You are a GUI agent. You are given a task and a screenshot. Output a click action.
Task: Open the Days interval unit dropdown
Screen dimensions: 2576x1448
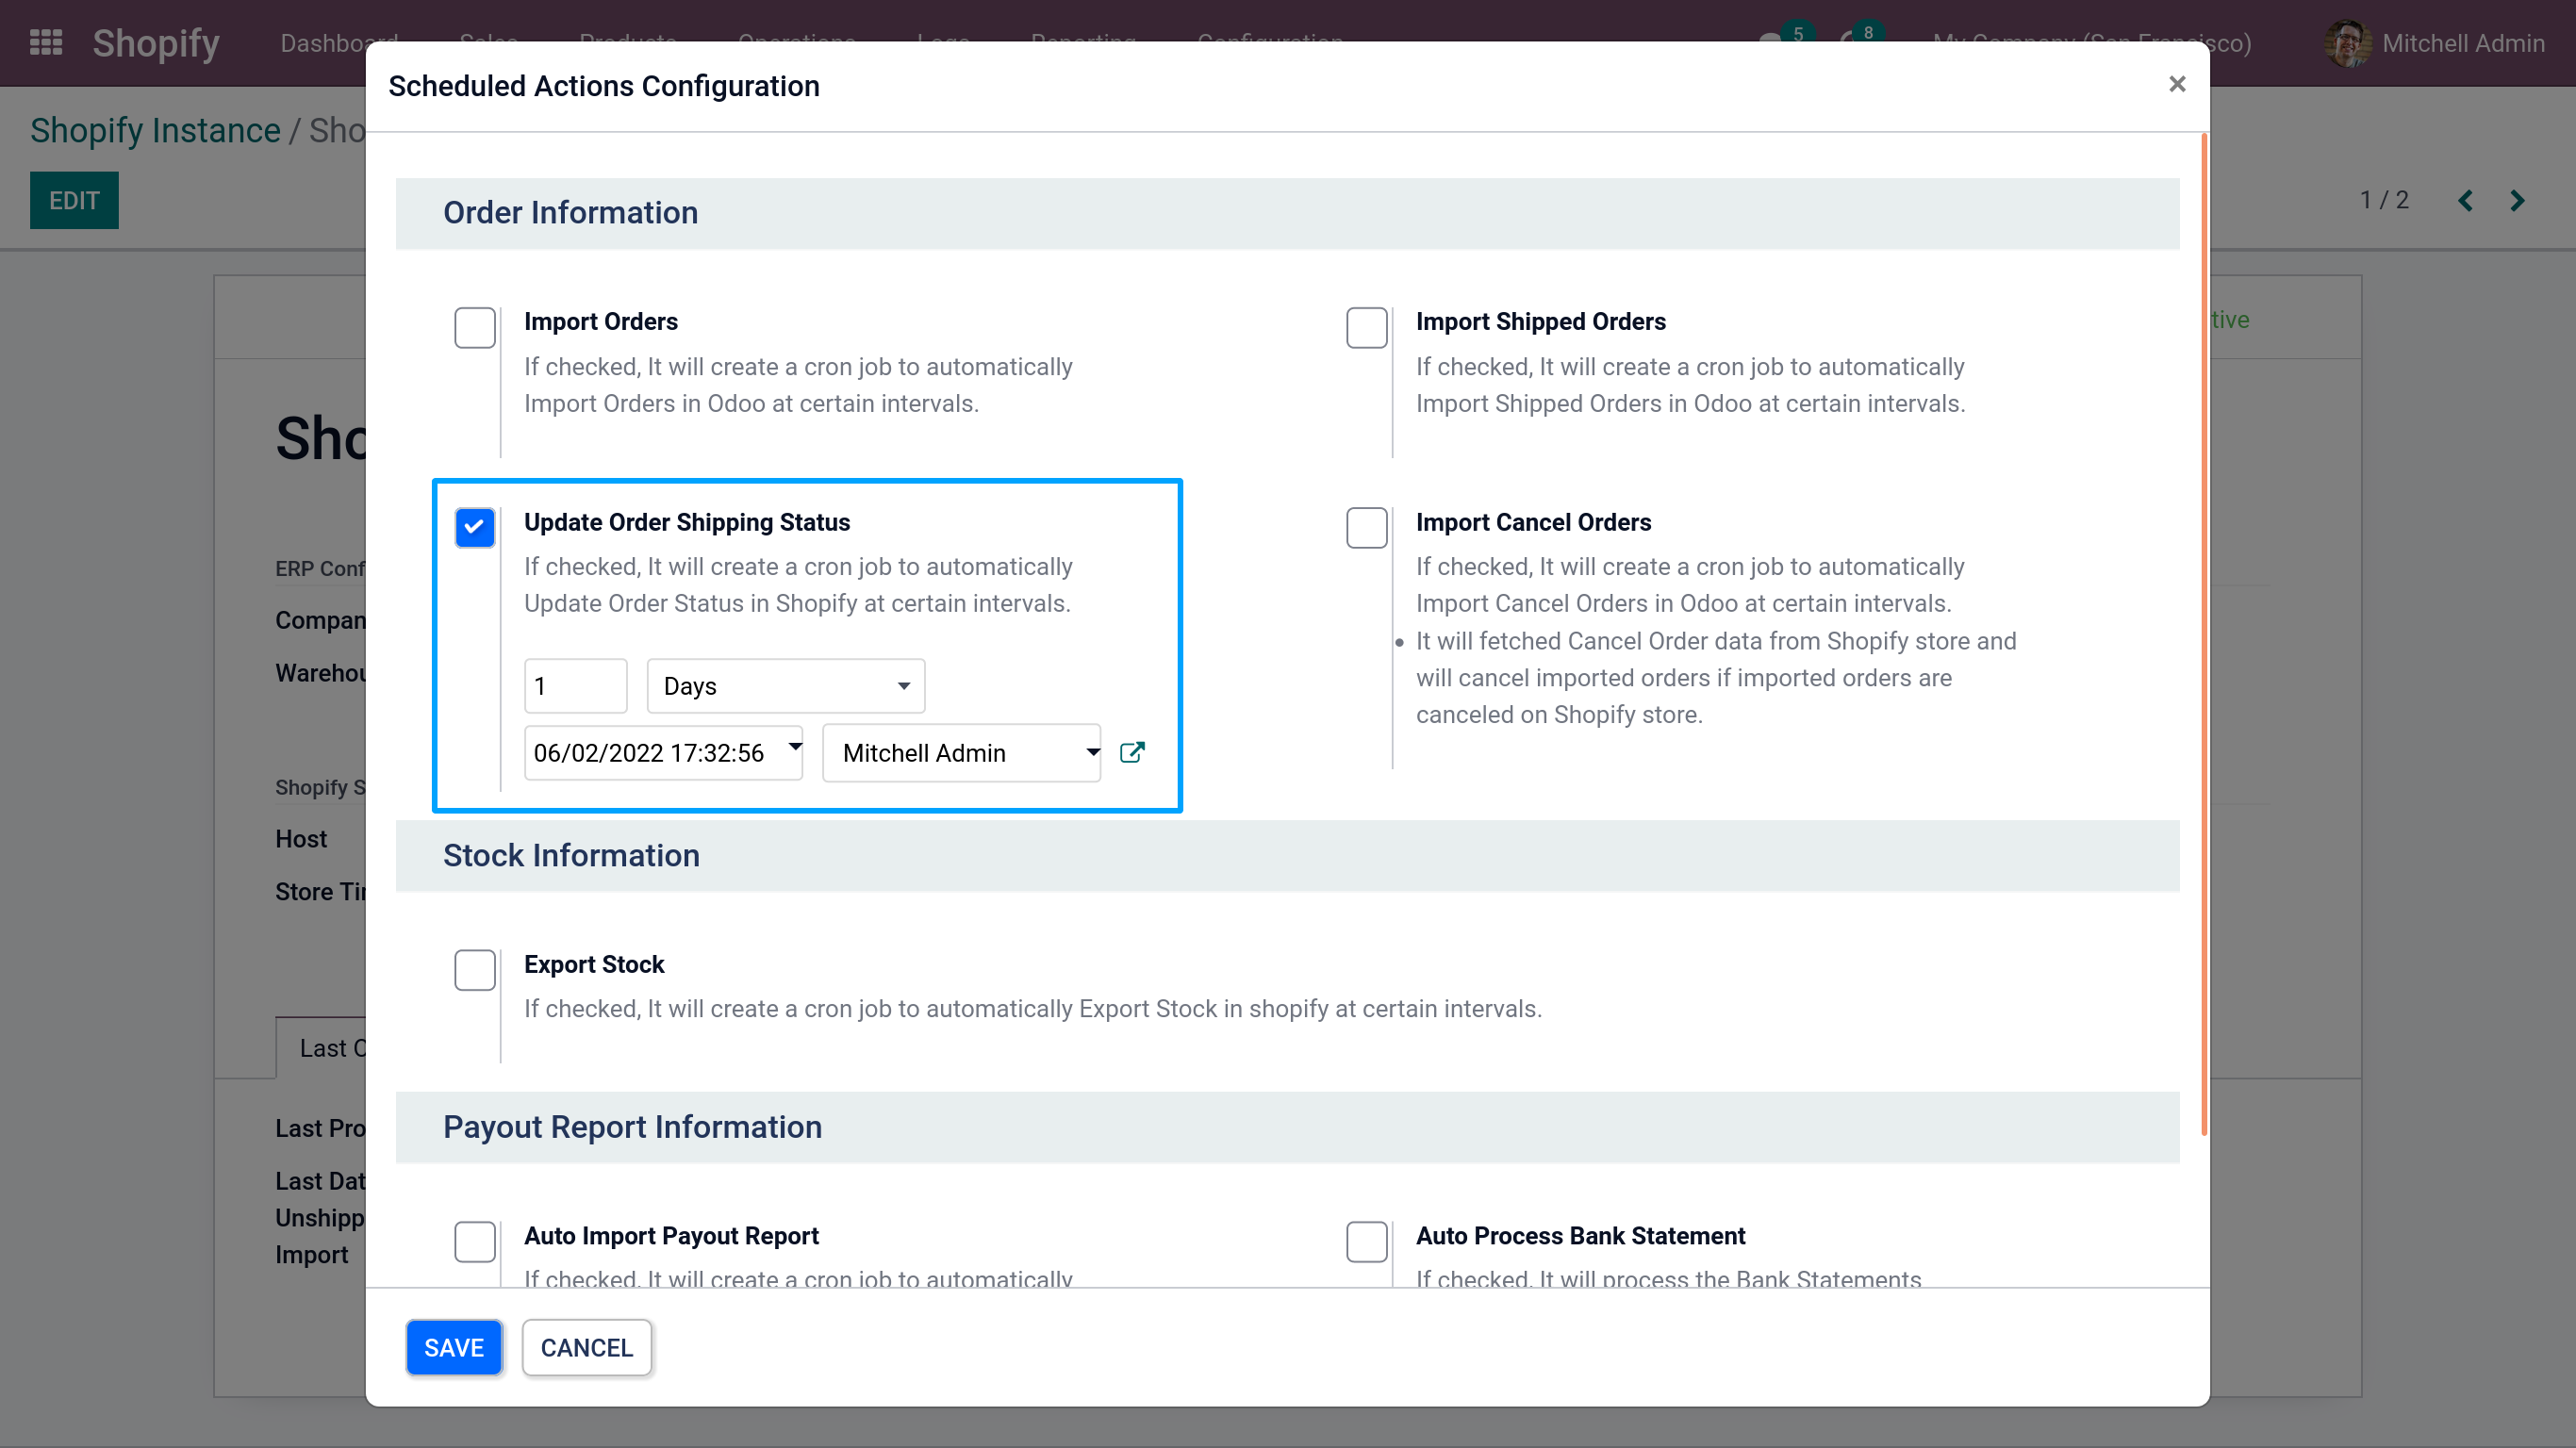[786, 686]
